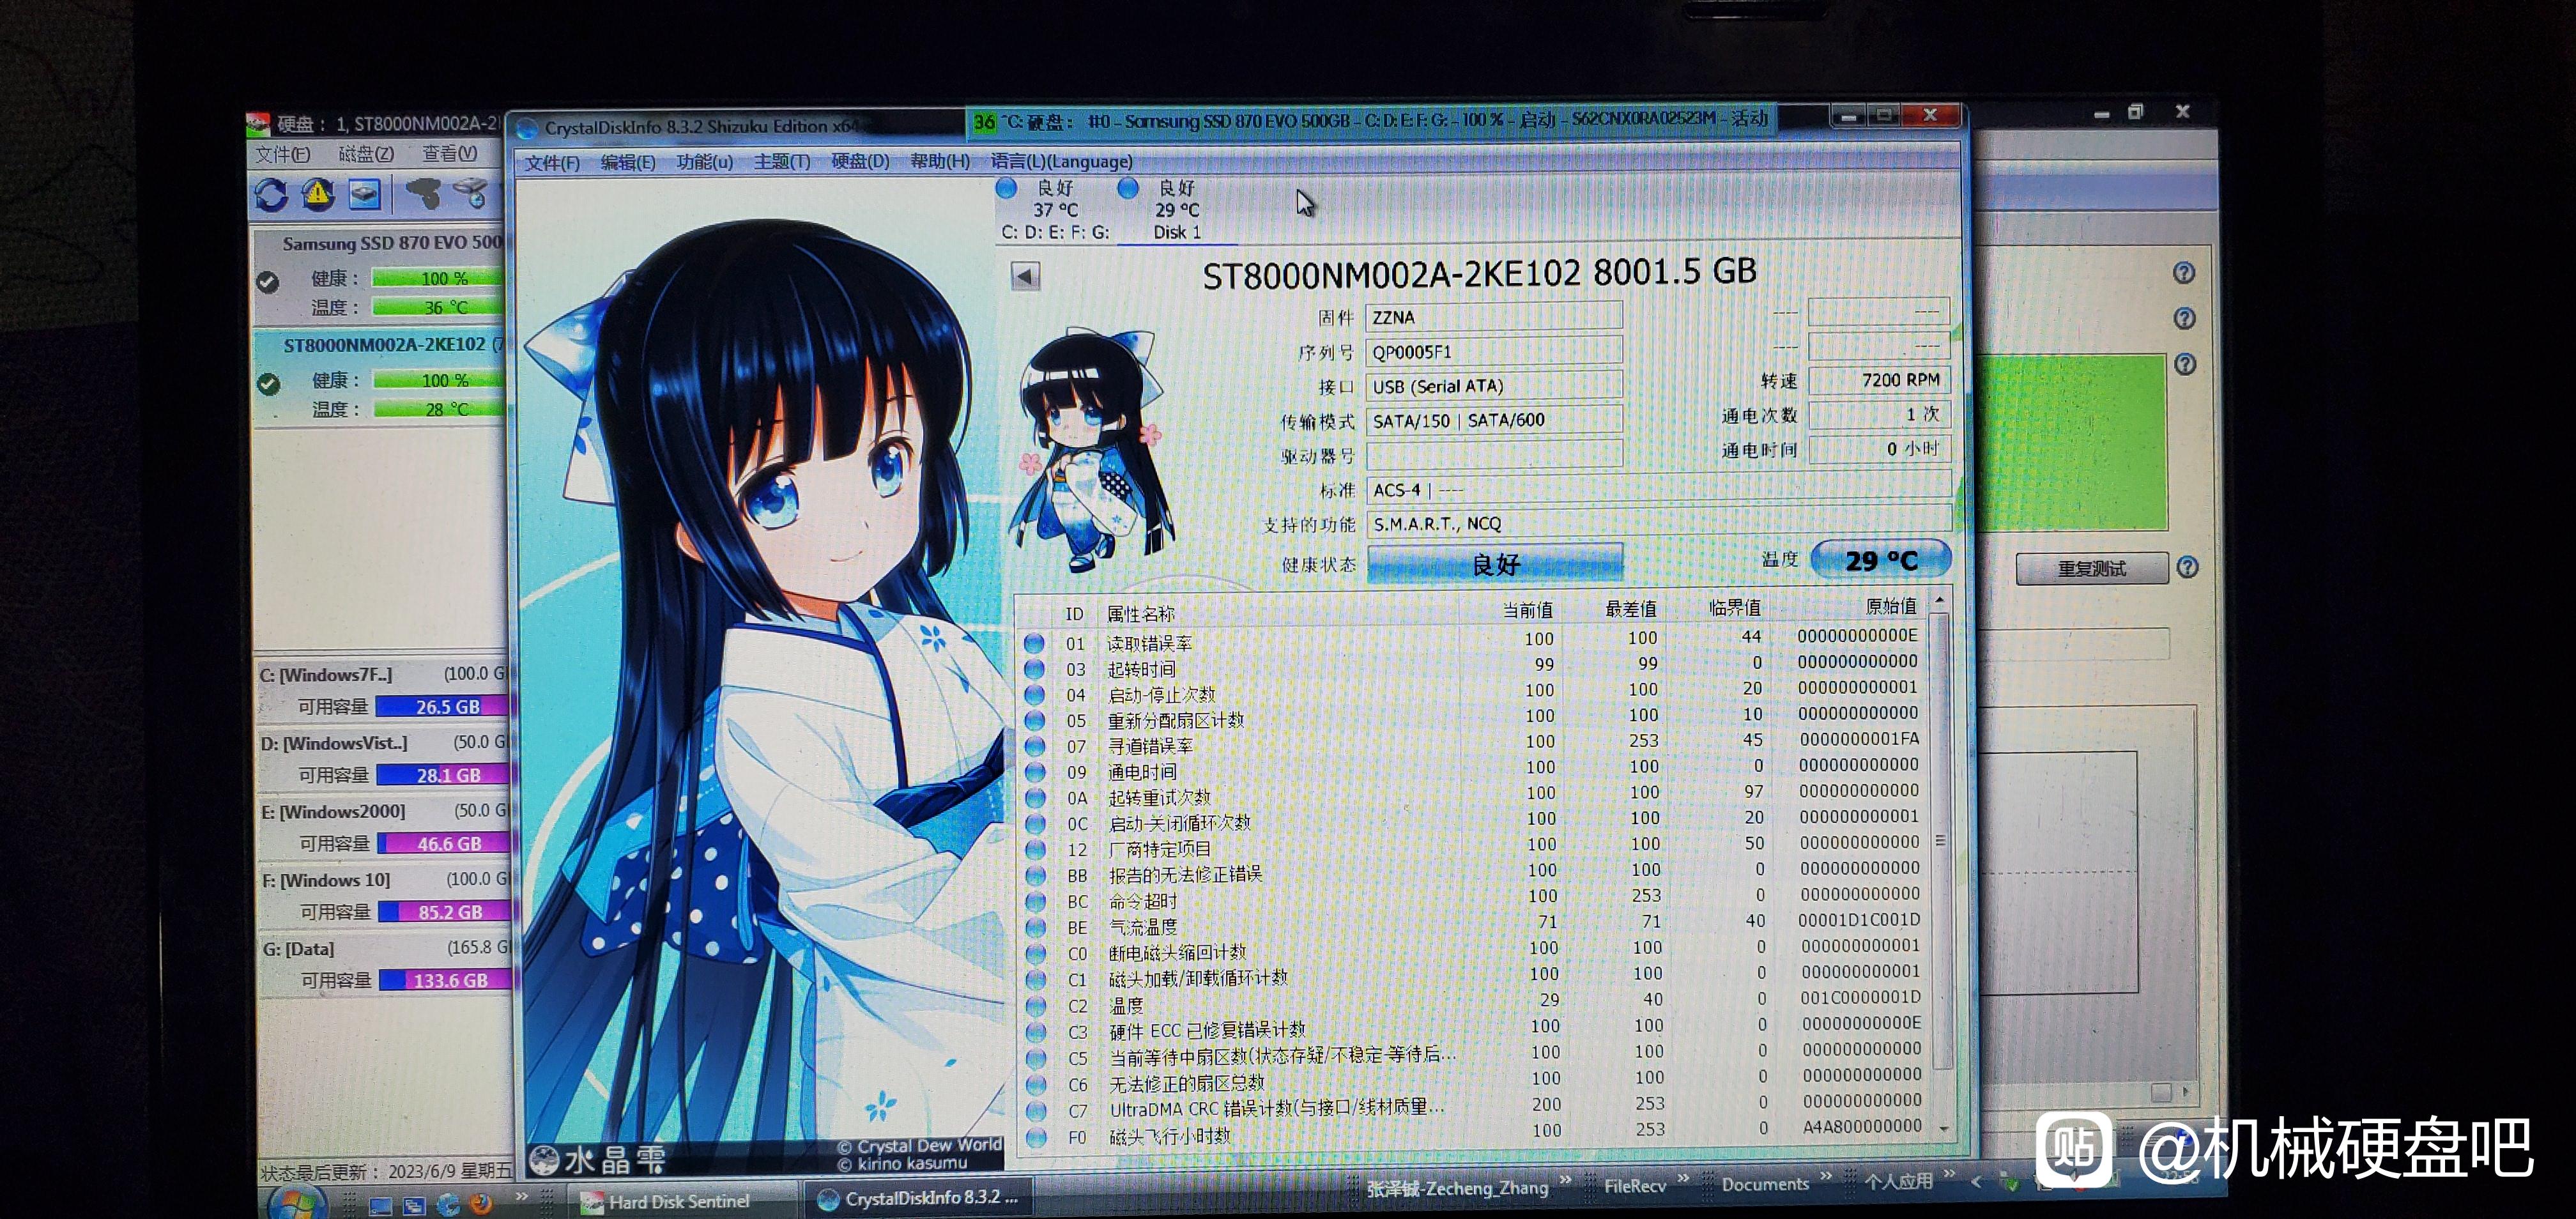
Task: Click the green checkmark icon beside ST8000NM002A health
Action: click(x=268, y=383)
